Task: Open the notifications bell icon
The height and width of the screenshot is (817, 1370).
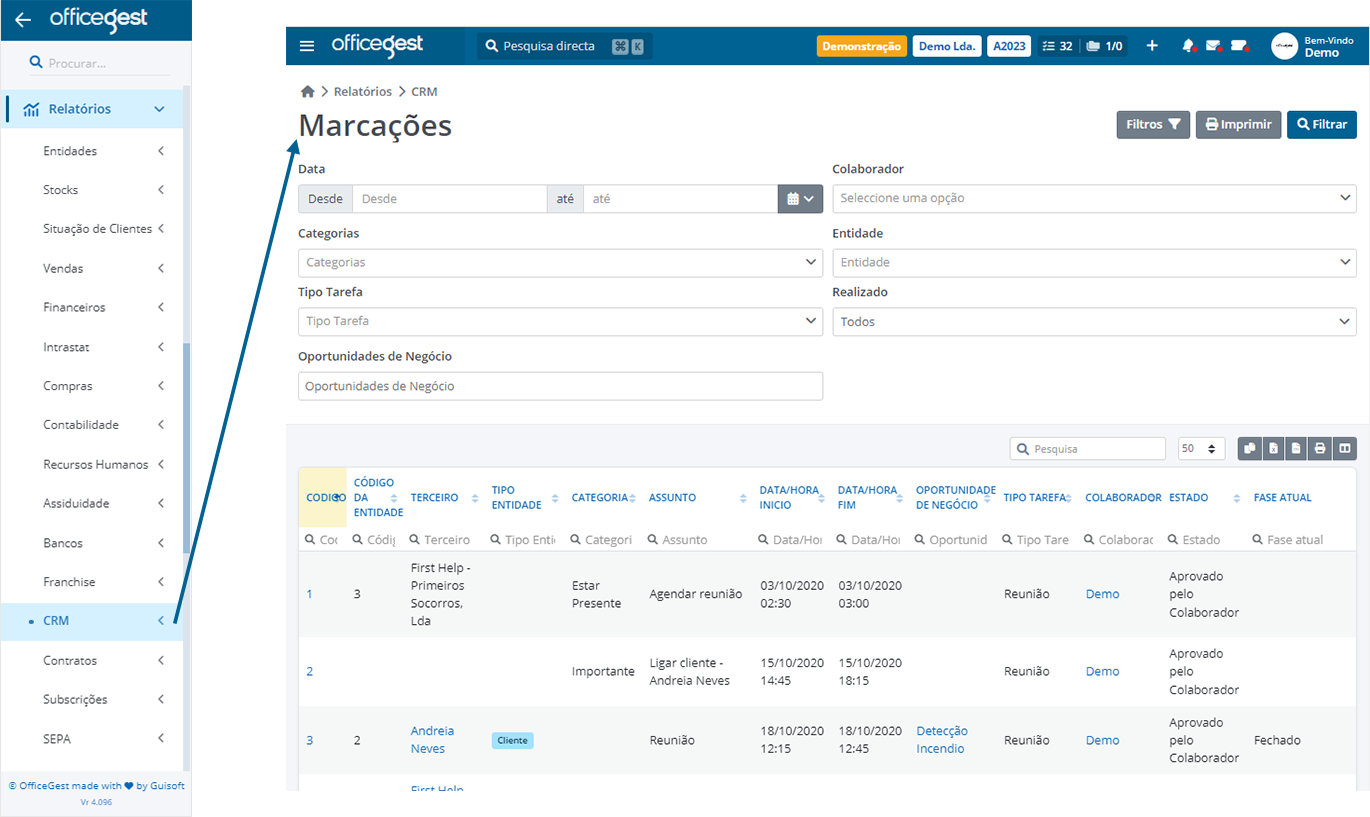Action: coord(1189,45)
